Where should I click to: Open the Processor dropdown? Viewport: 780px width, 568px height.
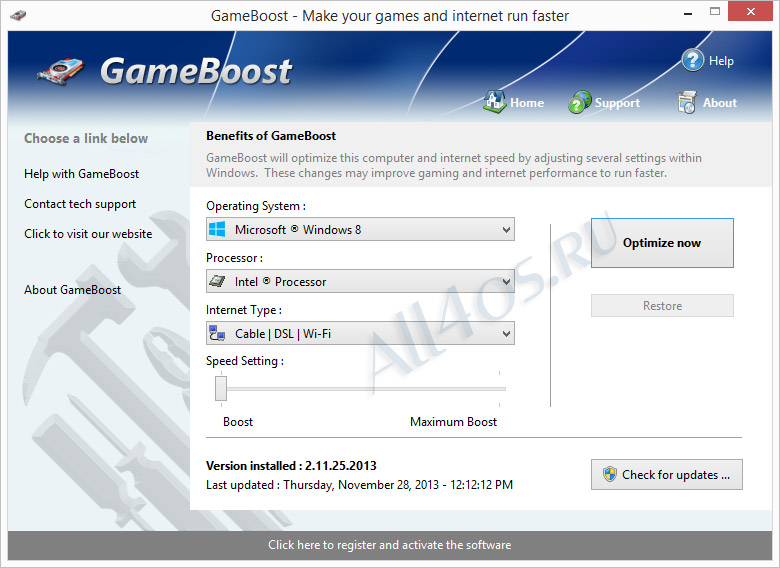[360, 282]
